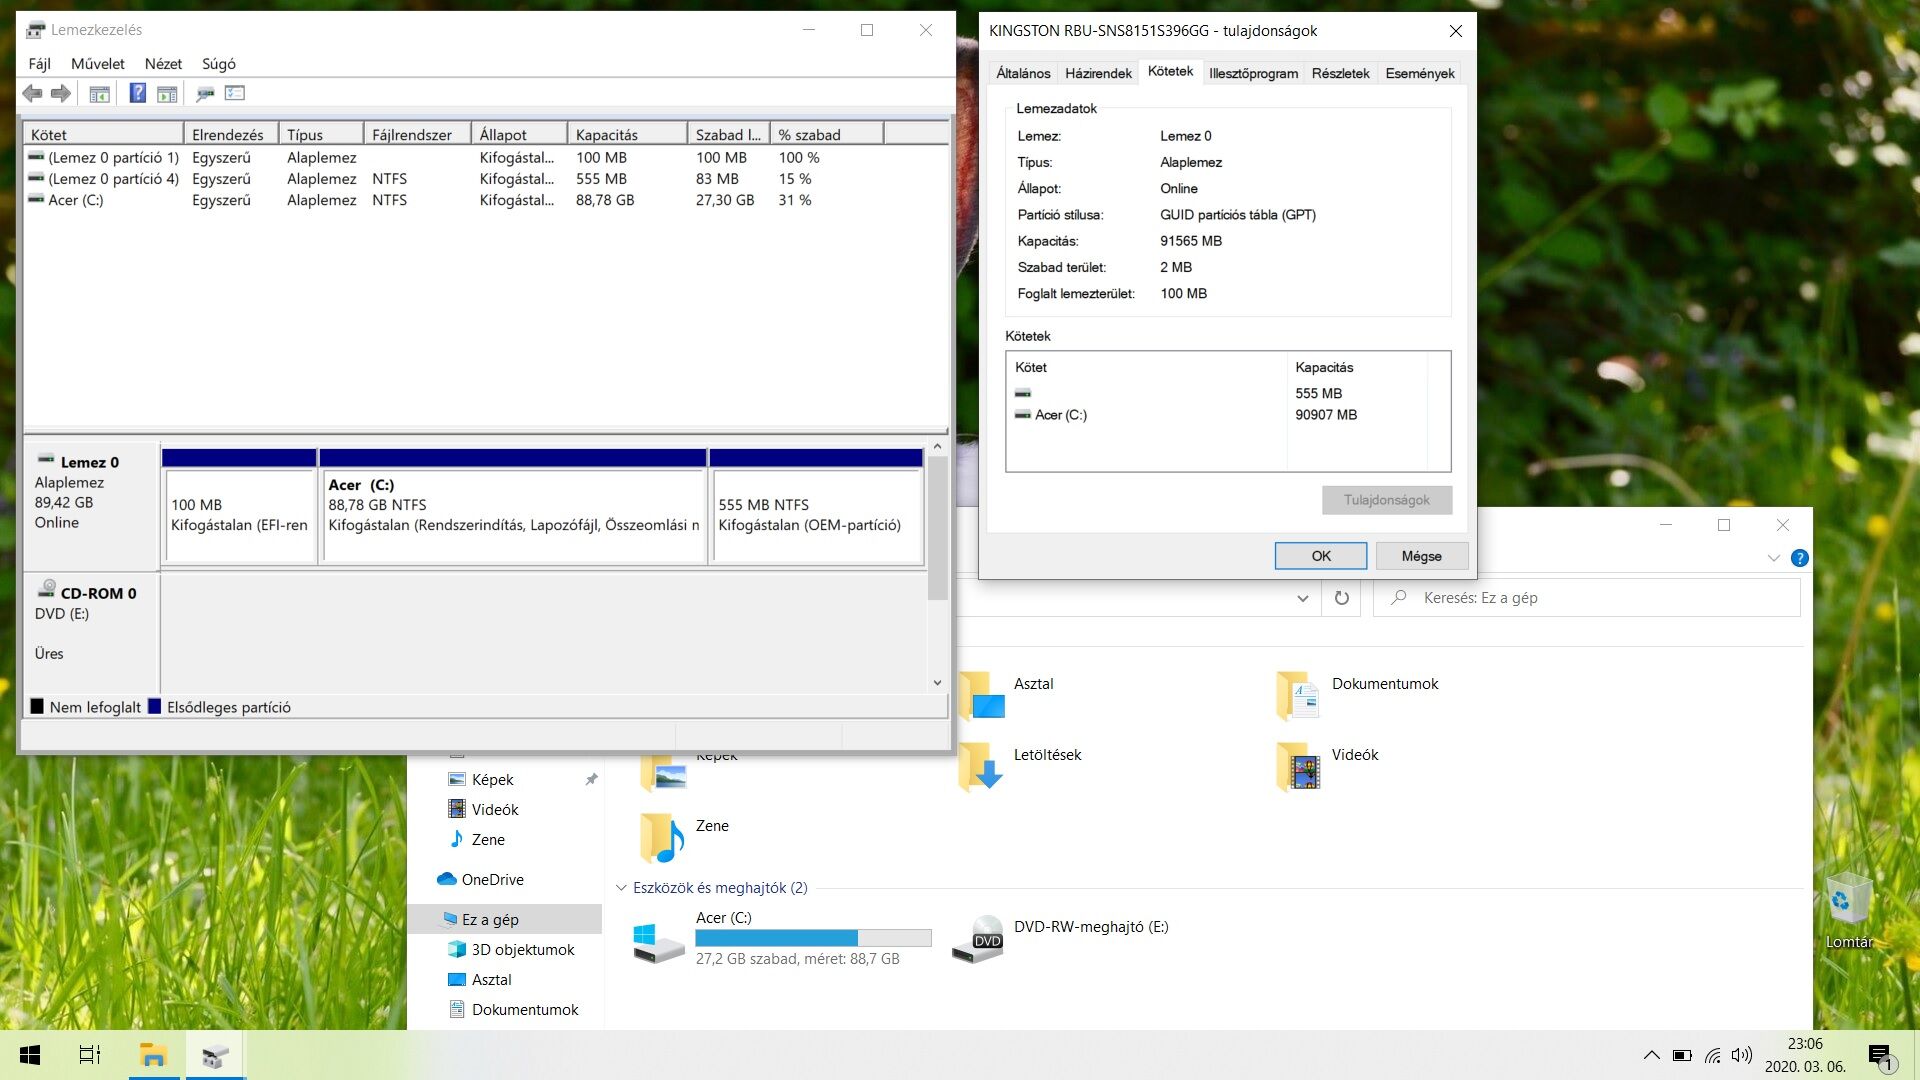1920x1080 pixels.
Task: Select the 100 MB EFI partition block
Action: (x=239, y=507)
